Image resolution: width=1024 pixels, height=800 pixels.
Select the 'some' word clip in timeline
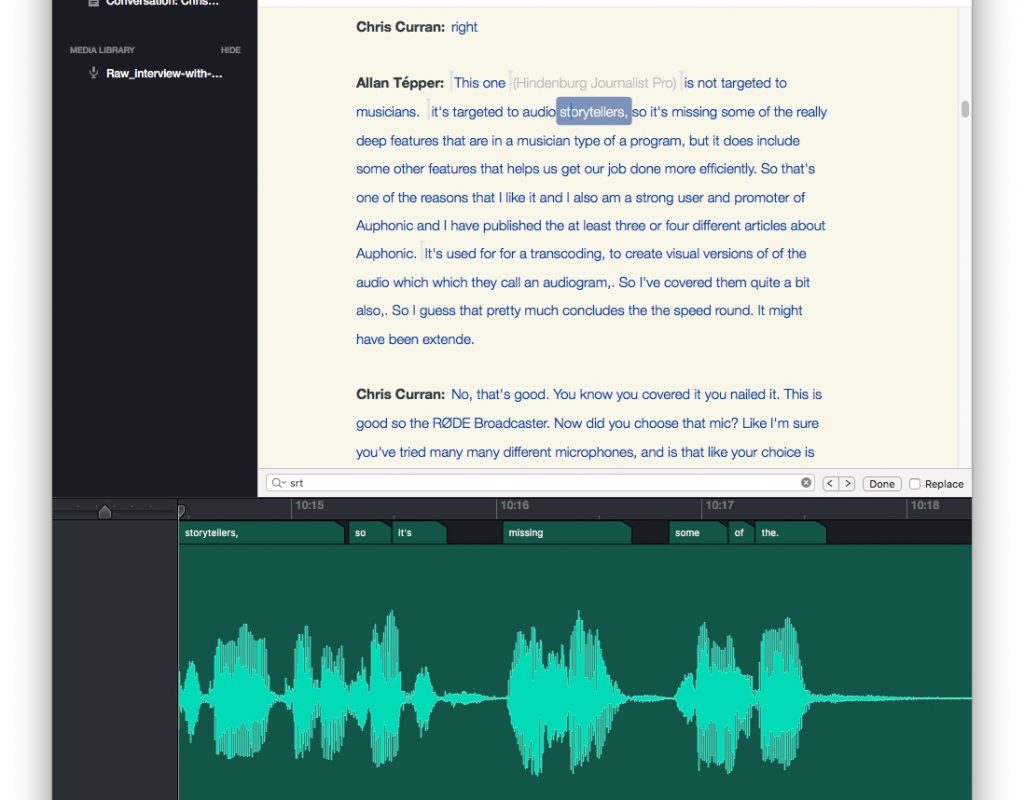pos(697,532)
